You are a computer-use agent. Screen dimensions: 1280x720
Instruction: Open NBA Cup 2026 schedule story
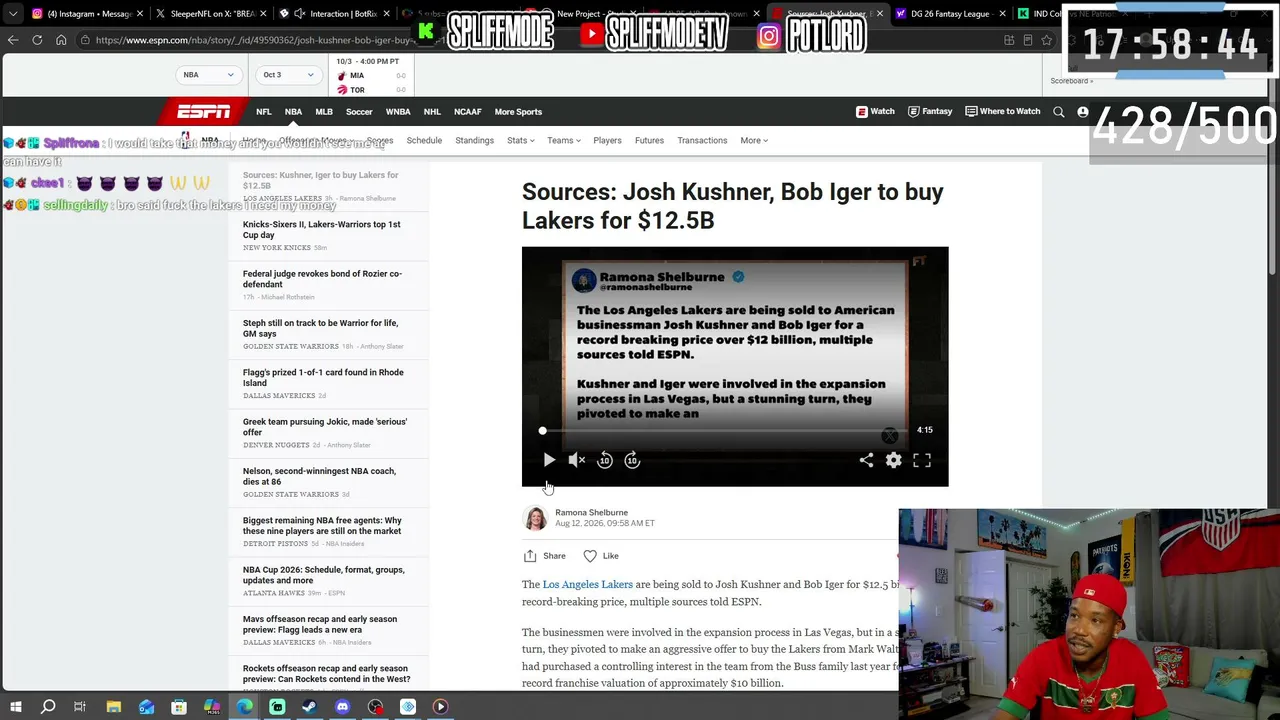(324, 575)
